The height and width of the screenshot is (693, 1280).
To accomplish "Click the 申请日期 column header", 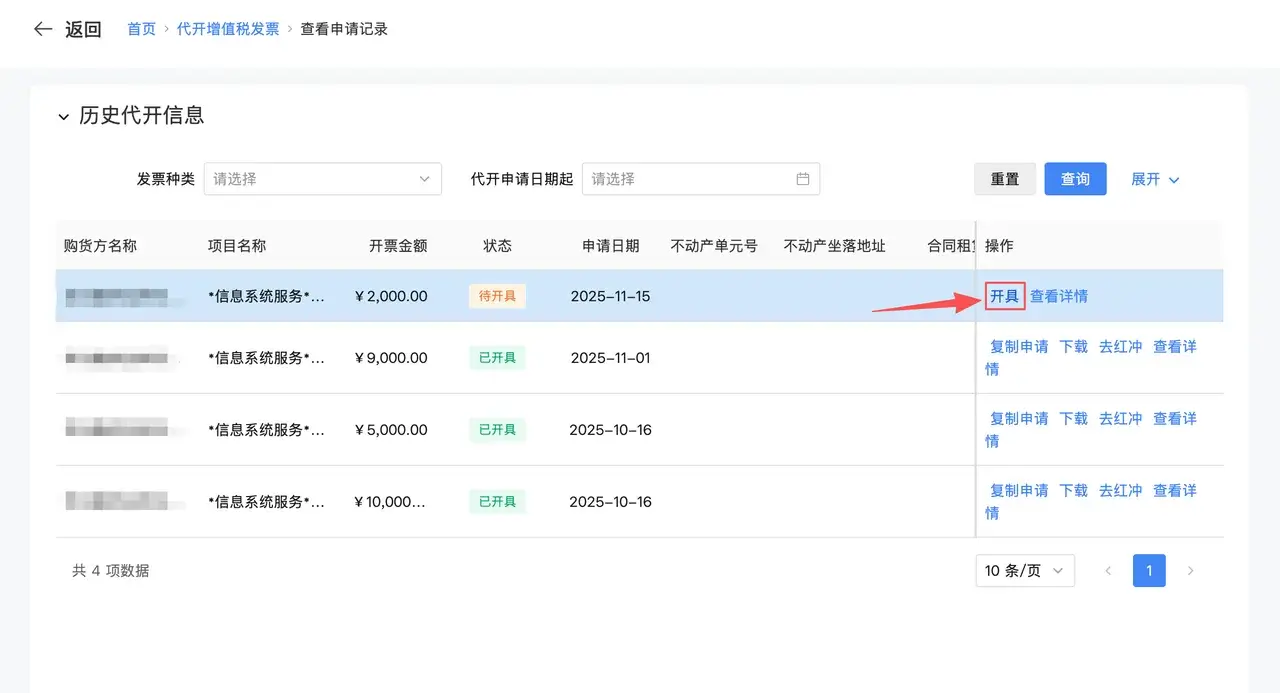I will 610,246.
